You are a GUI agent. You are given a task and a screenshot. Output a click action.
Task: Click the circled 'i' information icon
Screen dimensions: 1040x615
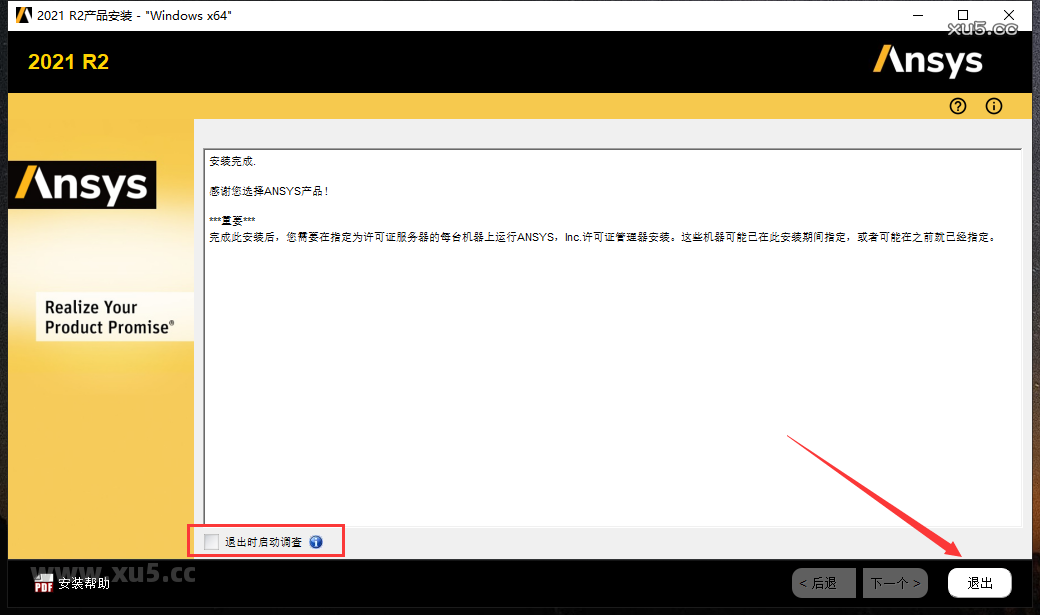click(x=993, y=106)
